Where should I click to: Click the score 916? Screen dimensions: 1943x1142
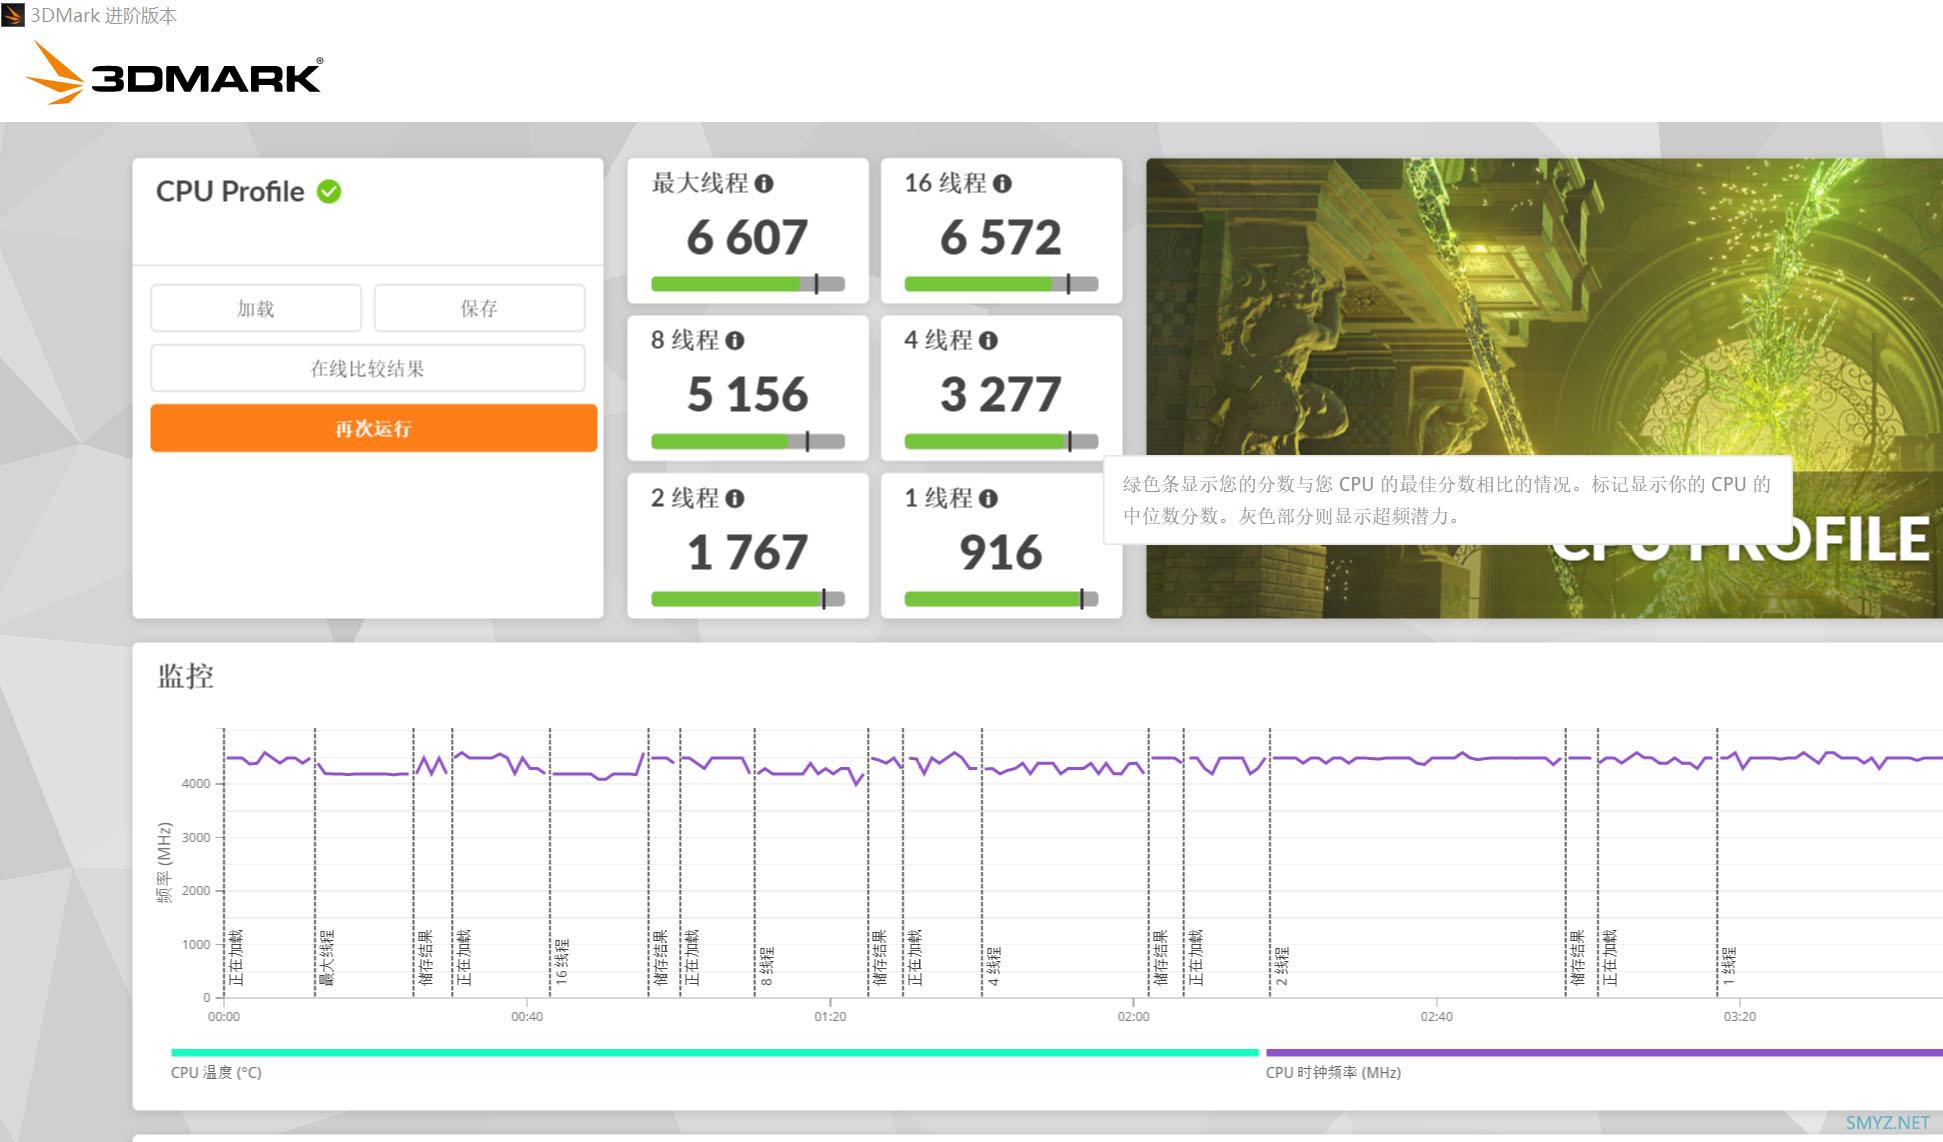1001,553
